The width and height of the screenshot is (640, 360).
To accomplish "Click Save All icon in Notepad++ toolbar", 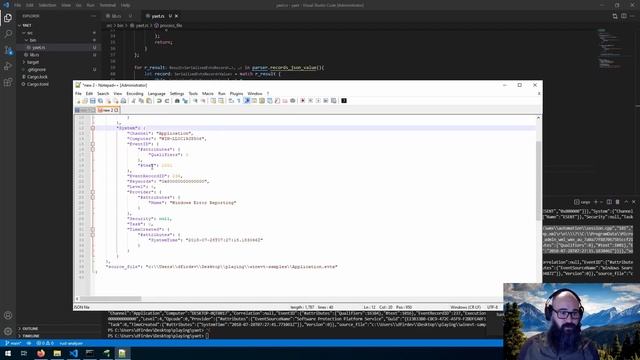I will (100, 101).
